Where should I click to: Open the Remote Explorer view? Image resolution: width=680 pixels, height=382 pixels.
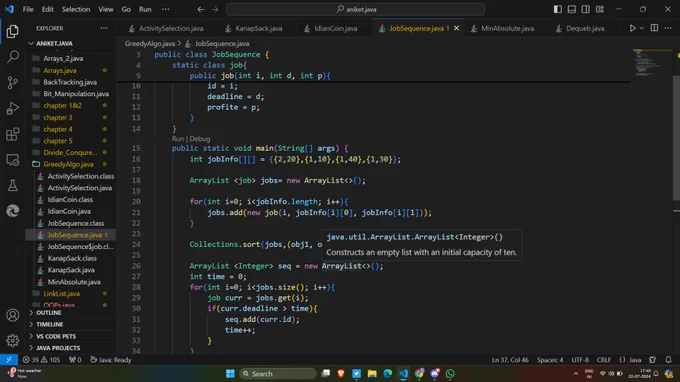click(x=13, y=160)
